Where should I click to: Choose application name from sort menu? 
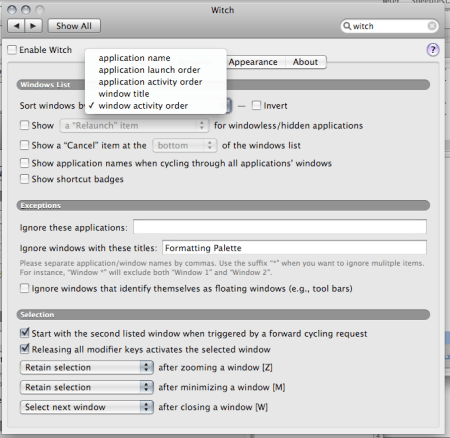coord(156,58)
